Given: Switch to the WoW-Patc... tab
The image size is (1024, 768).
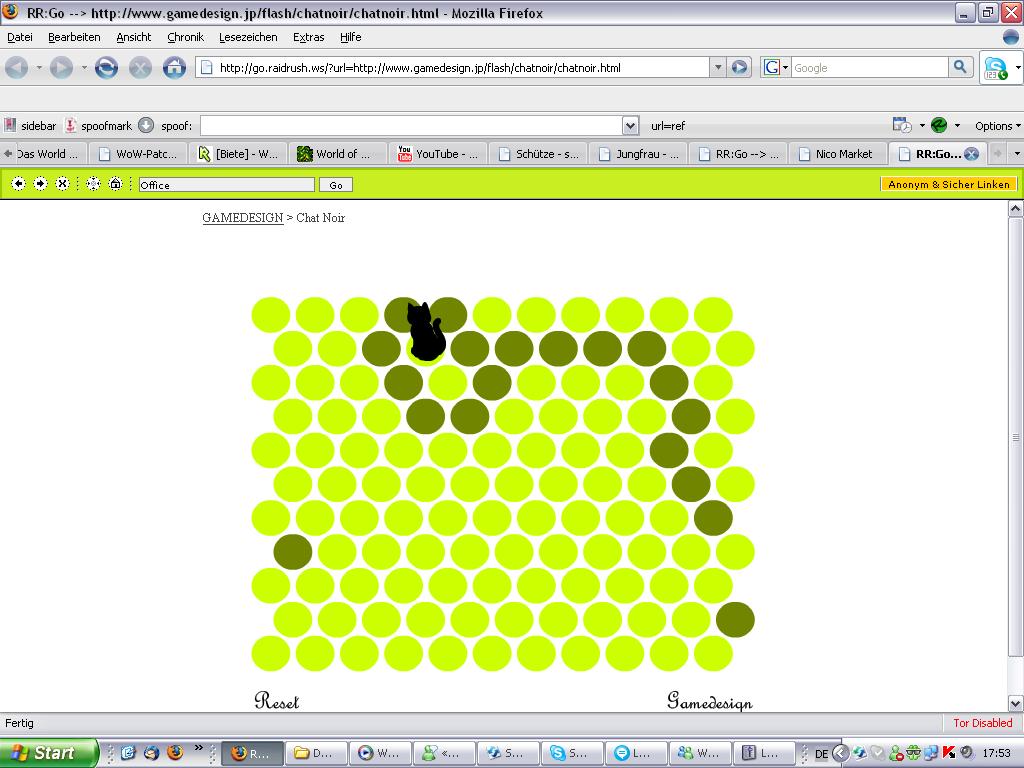Looking at the screenshot, I should coord(138,153).
